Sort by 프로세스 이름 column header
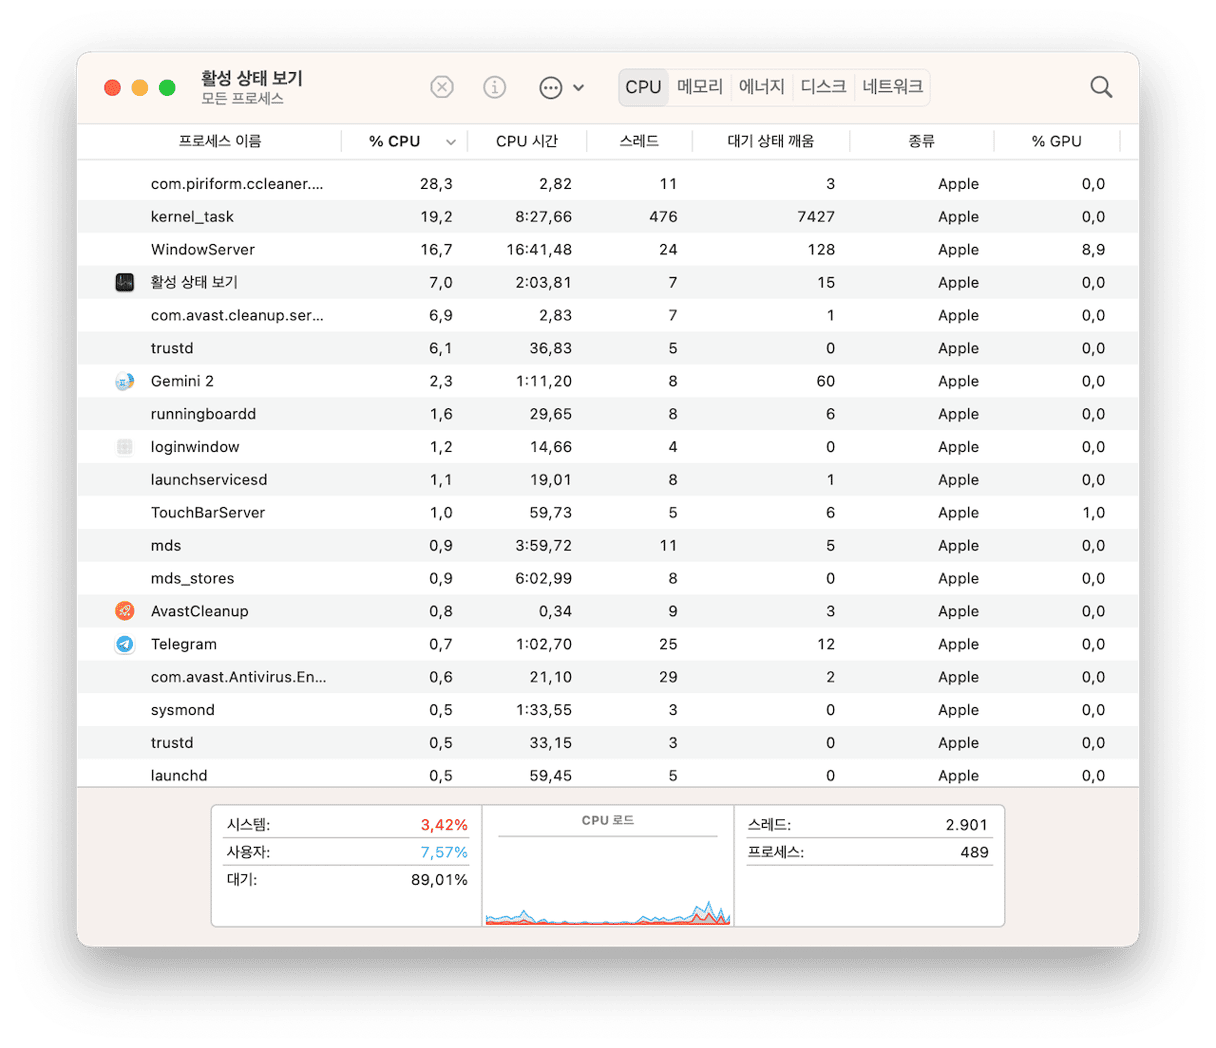 (220, 141)
